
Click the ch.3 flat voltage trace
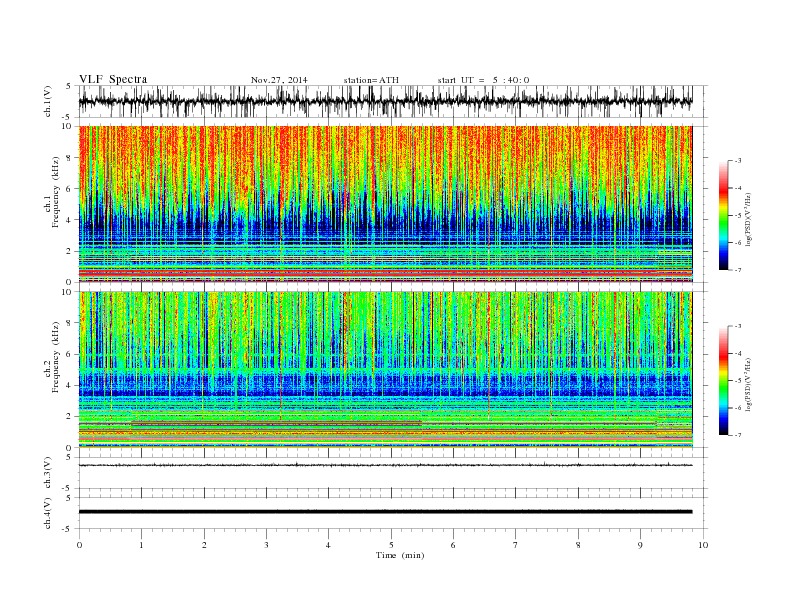click(x=385, y=465)
